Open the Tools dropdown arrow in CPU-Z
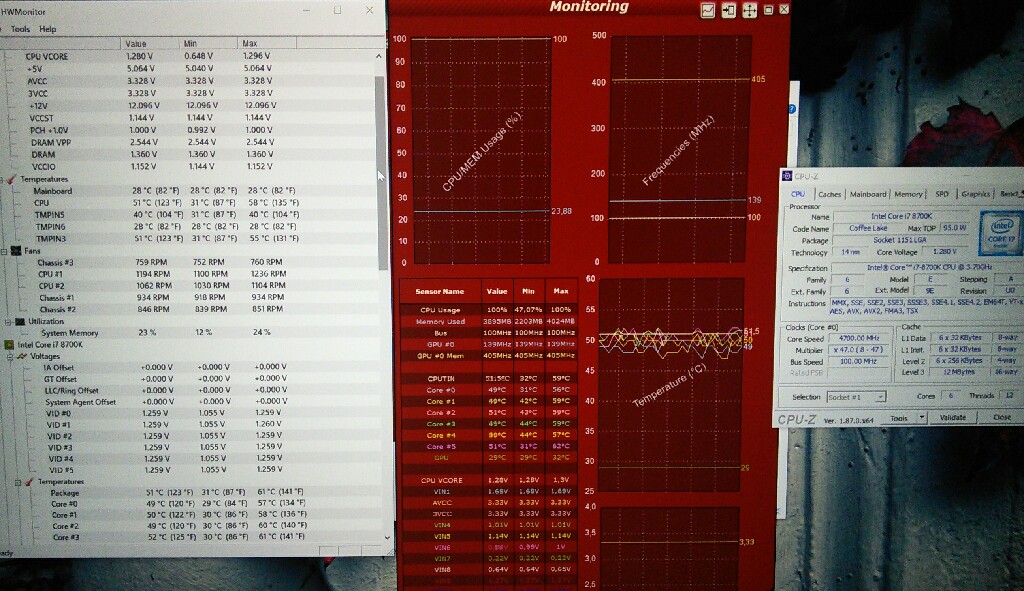 coord(921,418)
